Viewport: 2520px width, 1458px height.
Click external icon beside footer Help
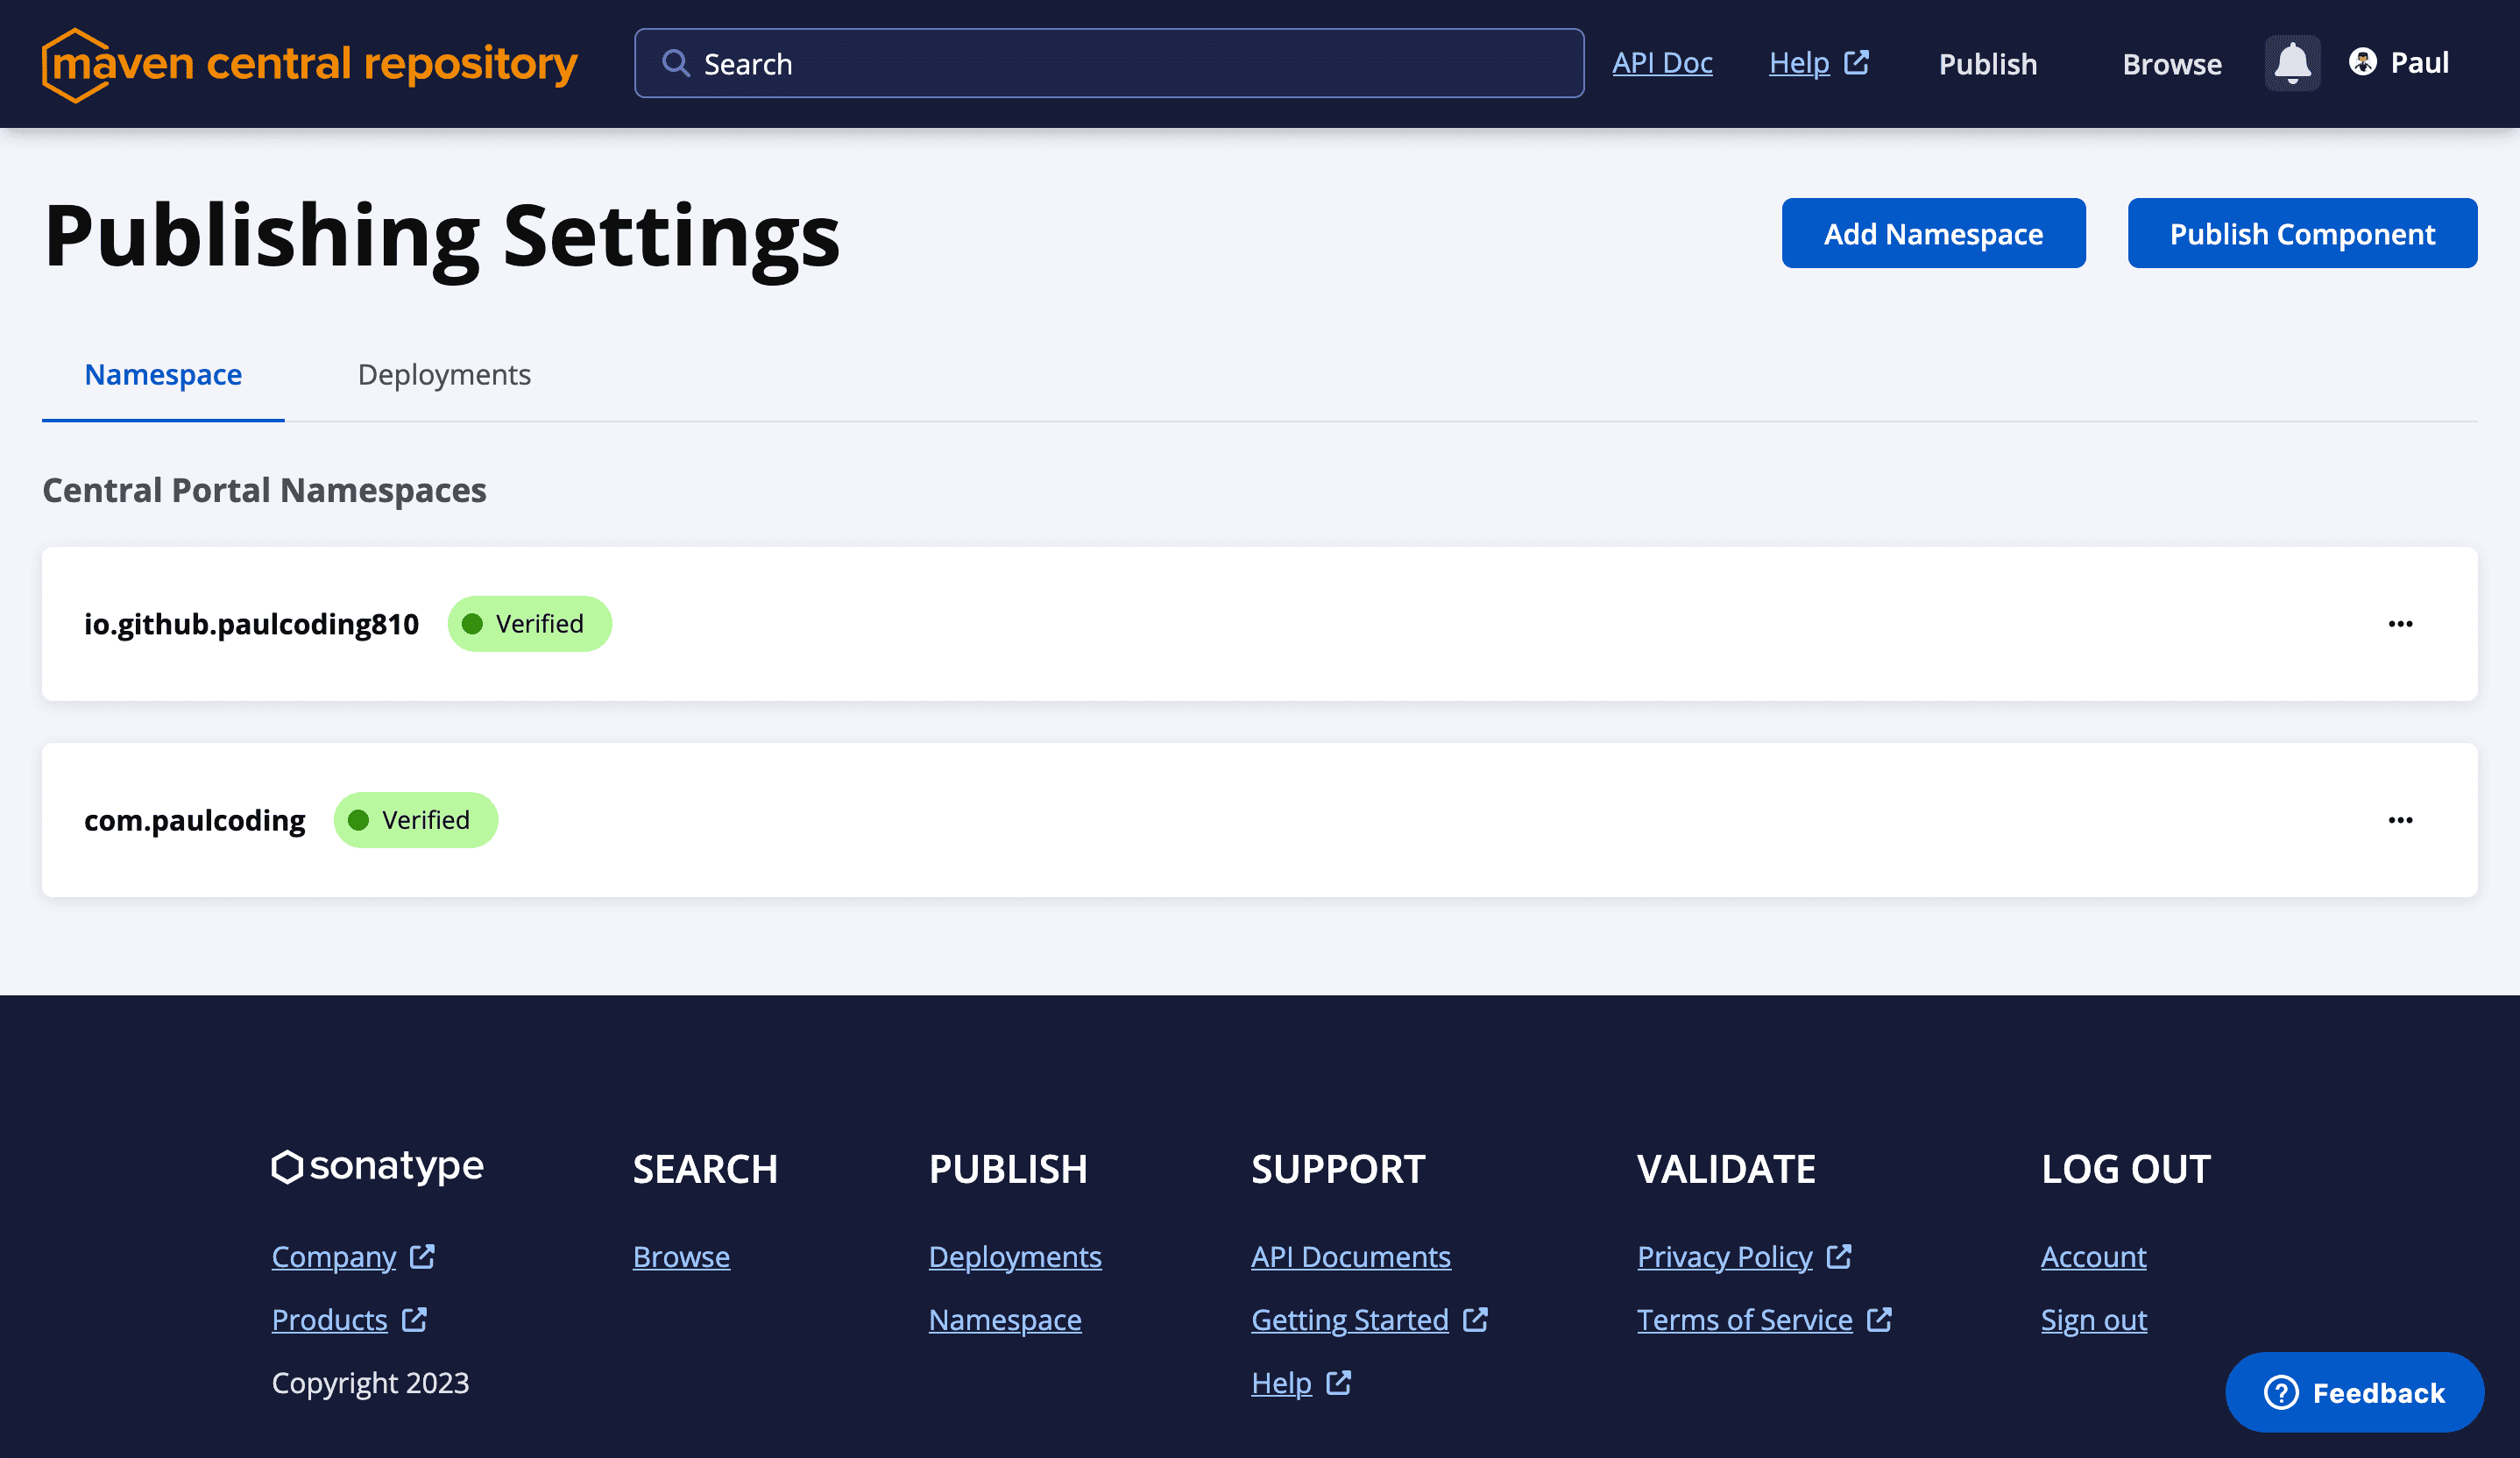(x=1338, y=1382)
